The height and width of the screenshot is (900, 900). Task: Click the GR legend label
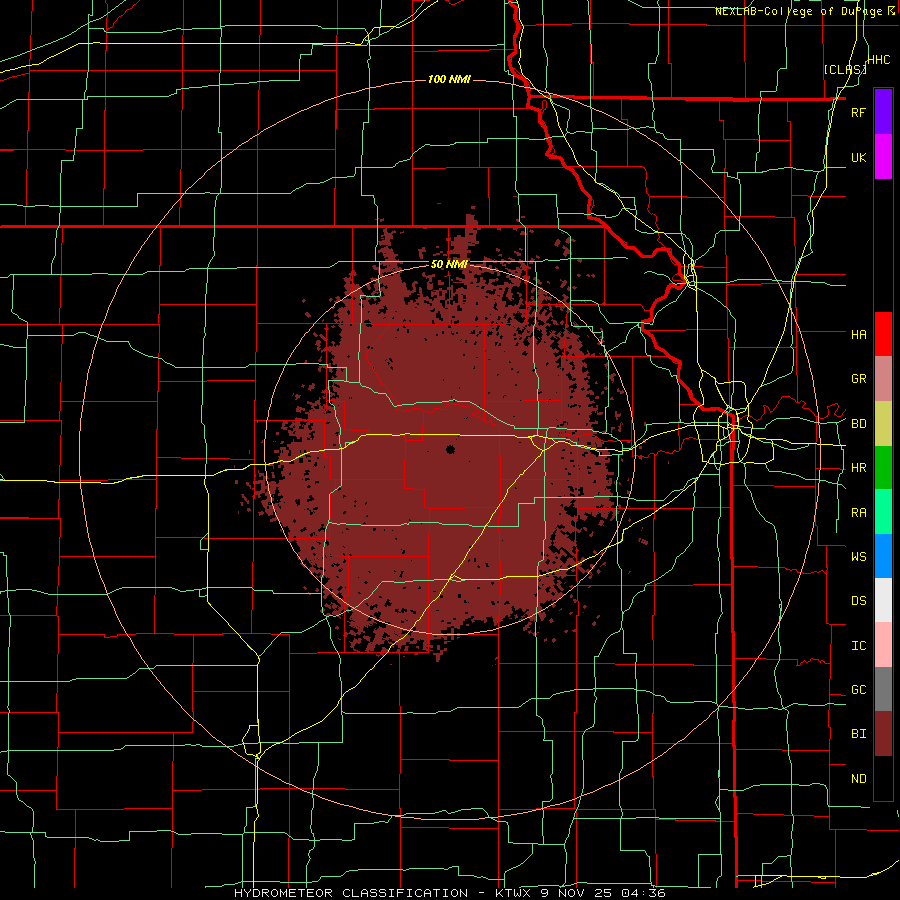point(858,379)
